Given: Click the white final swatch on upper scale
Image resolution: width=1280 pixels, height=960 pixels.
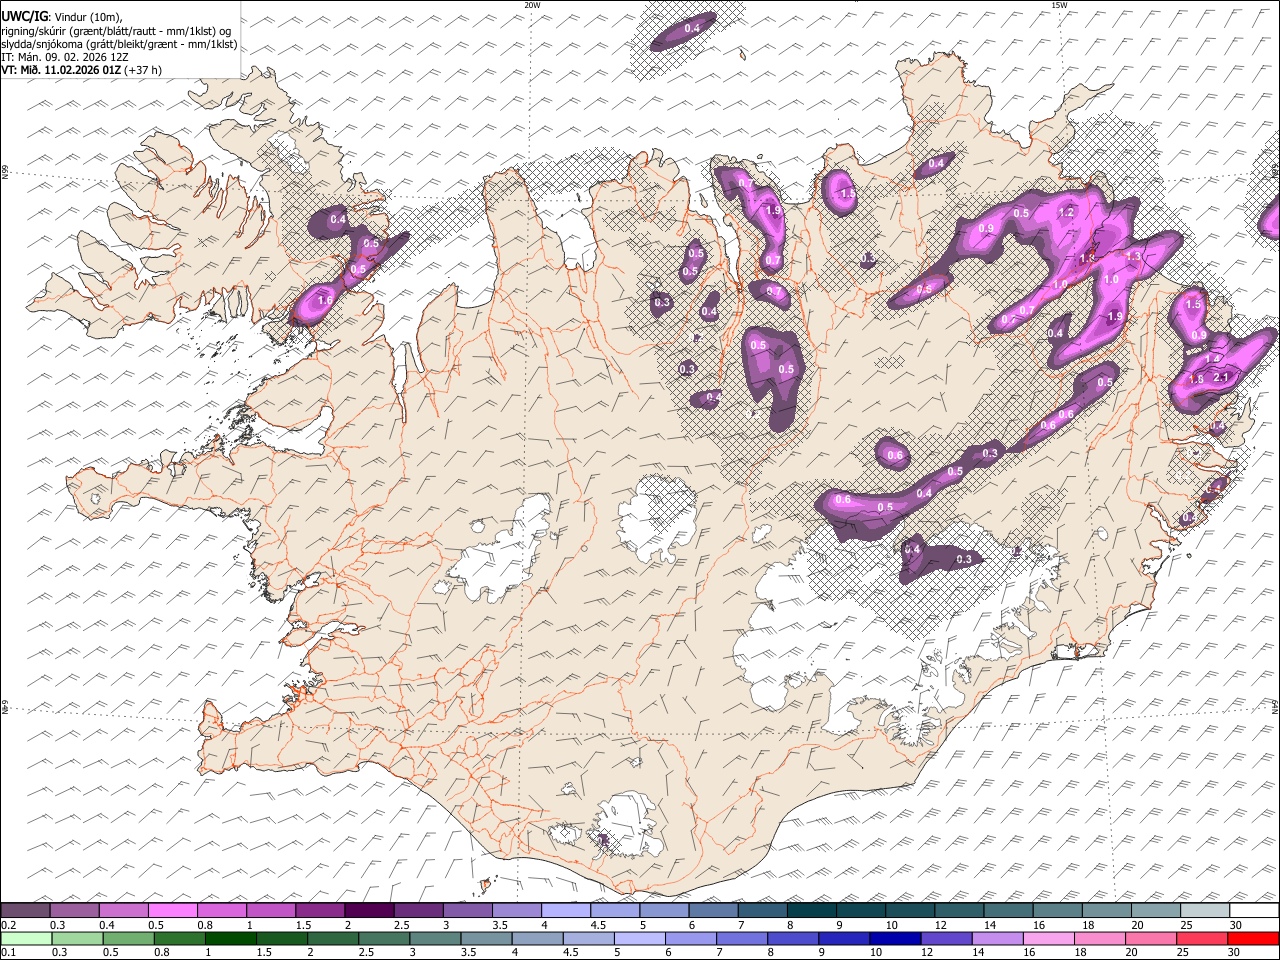Looking at the screenshot, I should [1254, 911].
